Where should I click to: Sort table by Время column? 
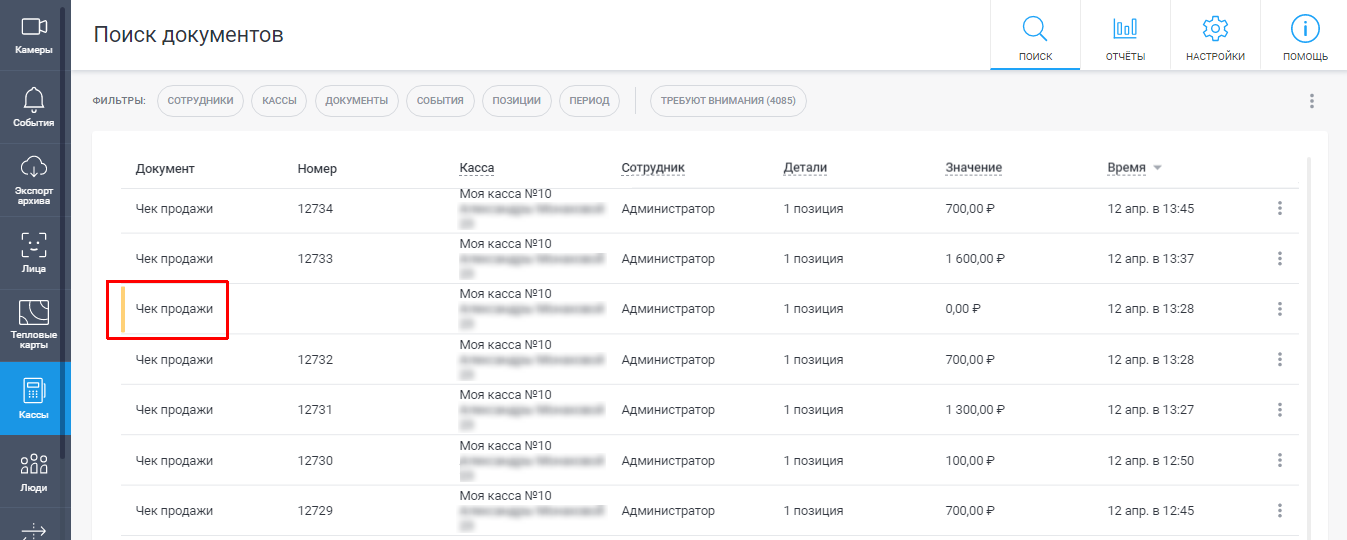pos(1126,168)
